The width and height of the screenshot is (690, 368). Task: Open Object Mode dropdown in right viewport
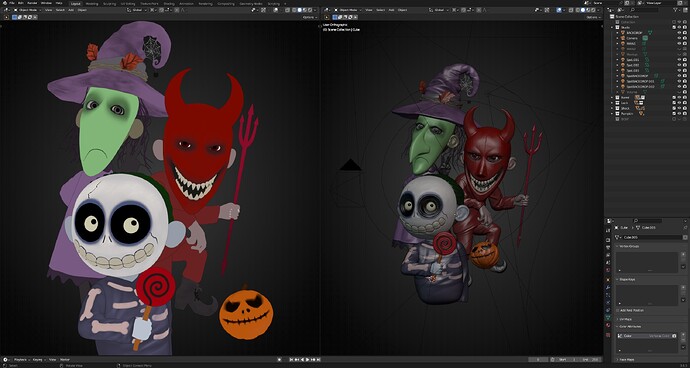(x=348, y=10)
